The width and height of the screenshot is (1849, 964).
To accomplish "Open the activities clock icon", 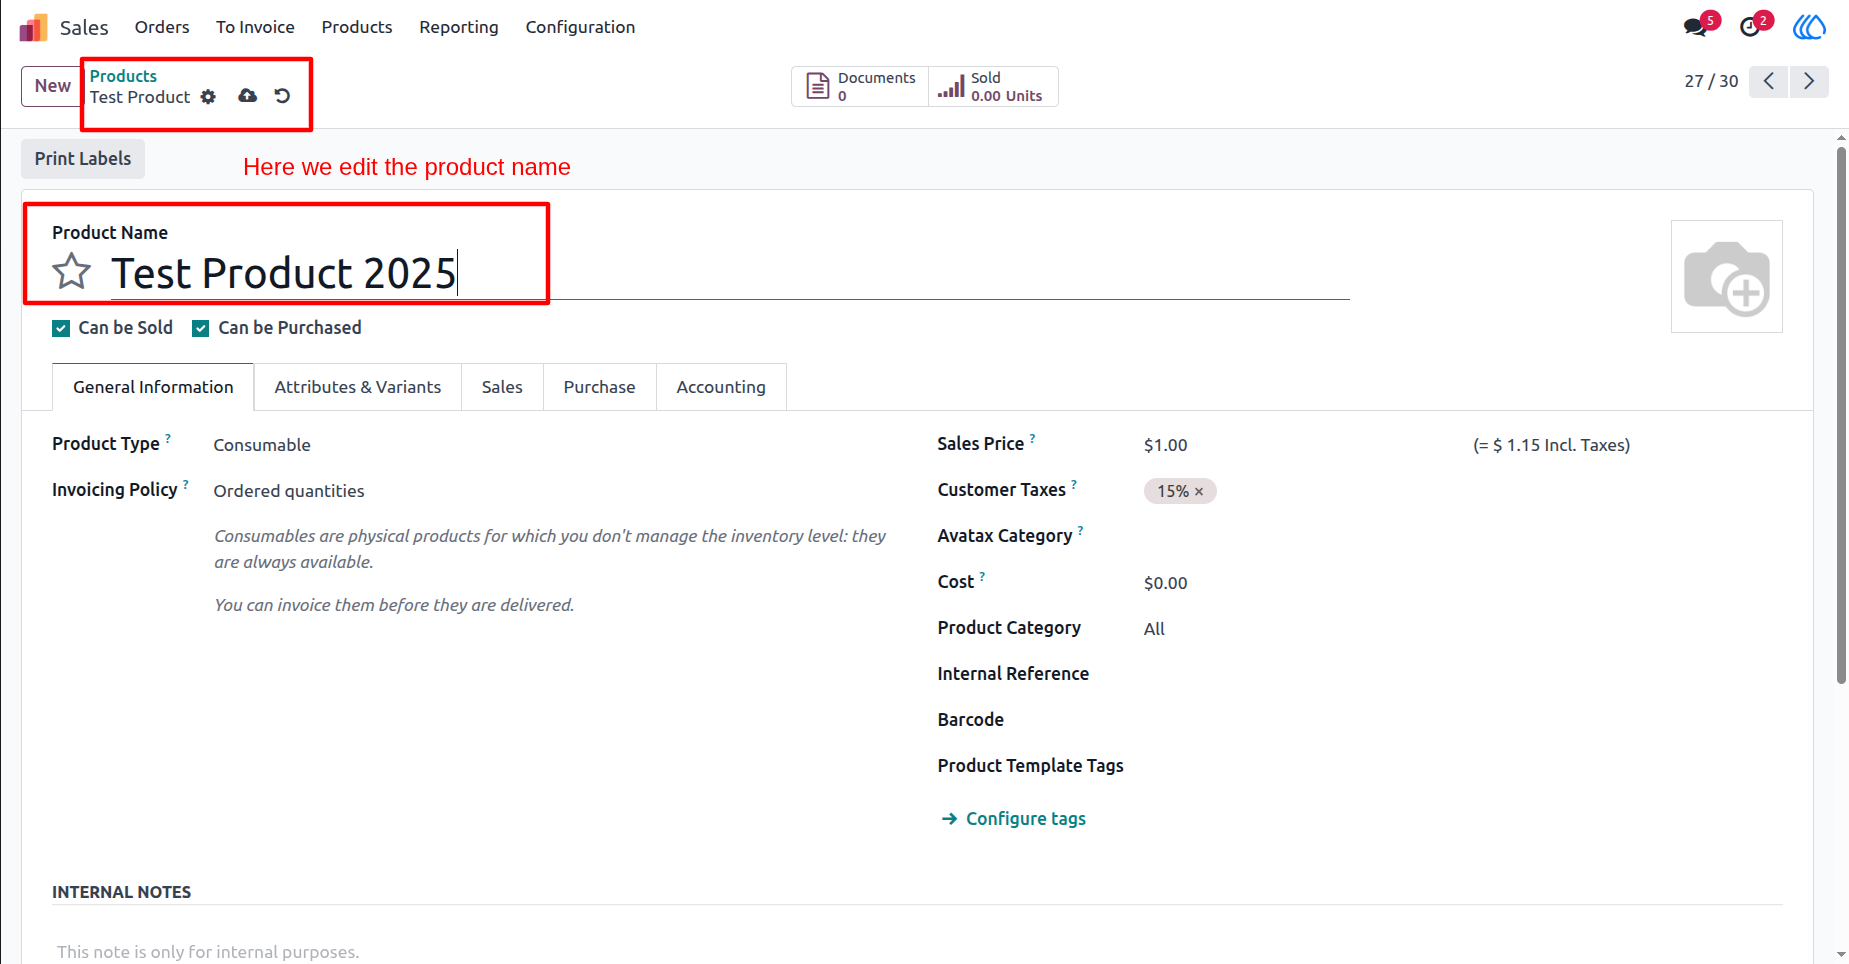I will coord(1750,27).
